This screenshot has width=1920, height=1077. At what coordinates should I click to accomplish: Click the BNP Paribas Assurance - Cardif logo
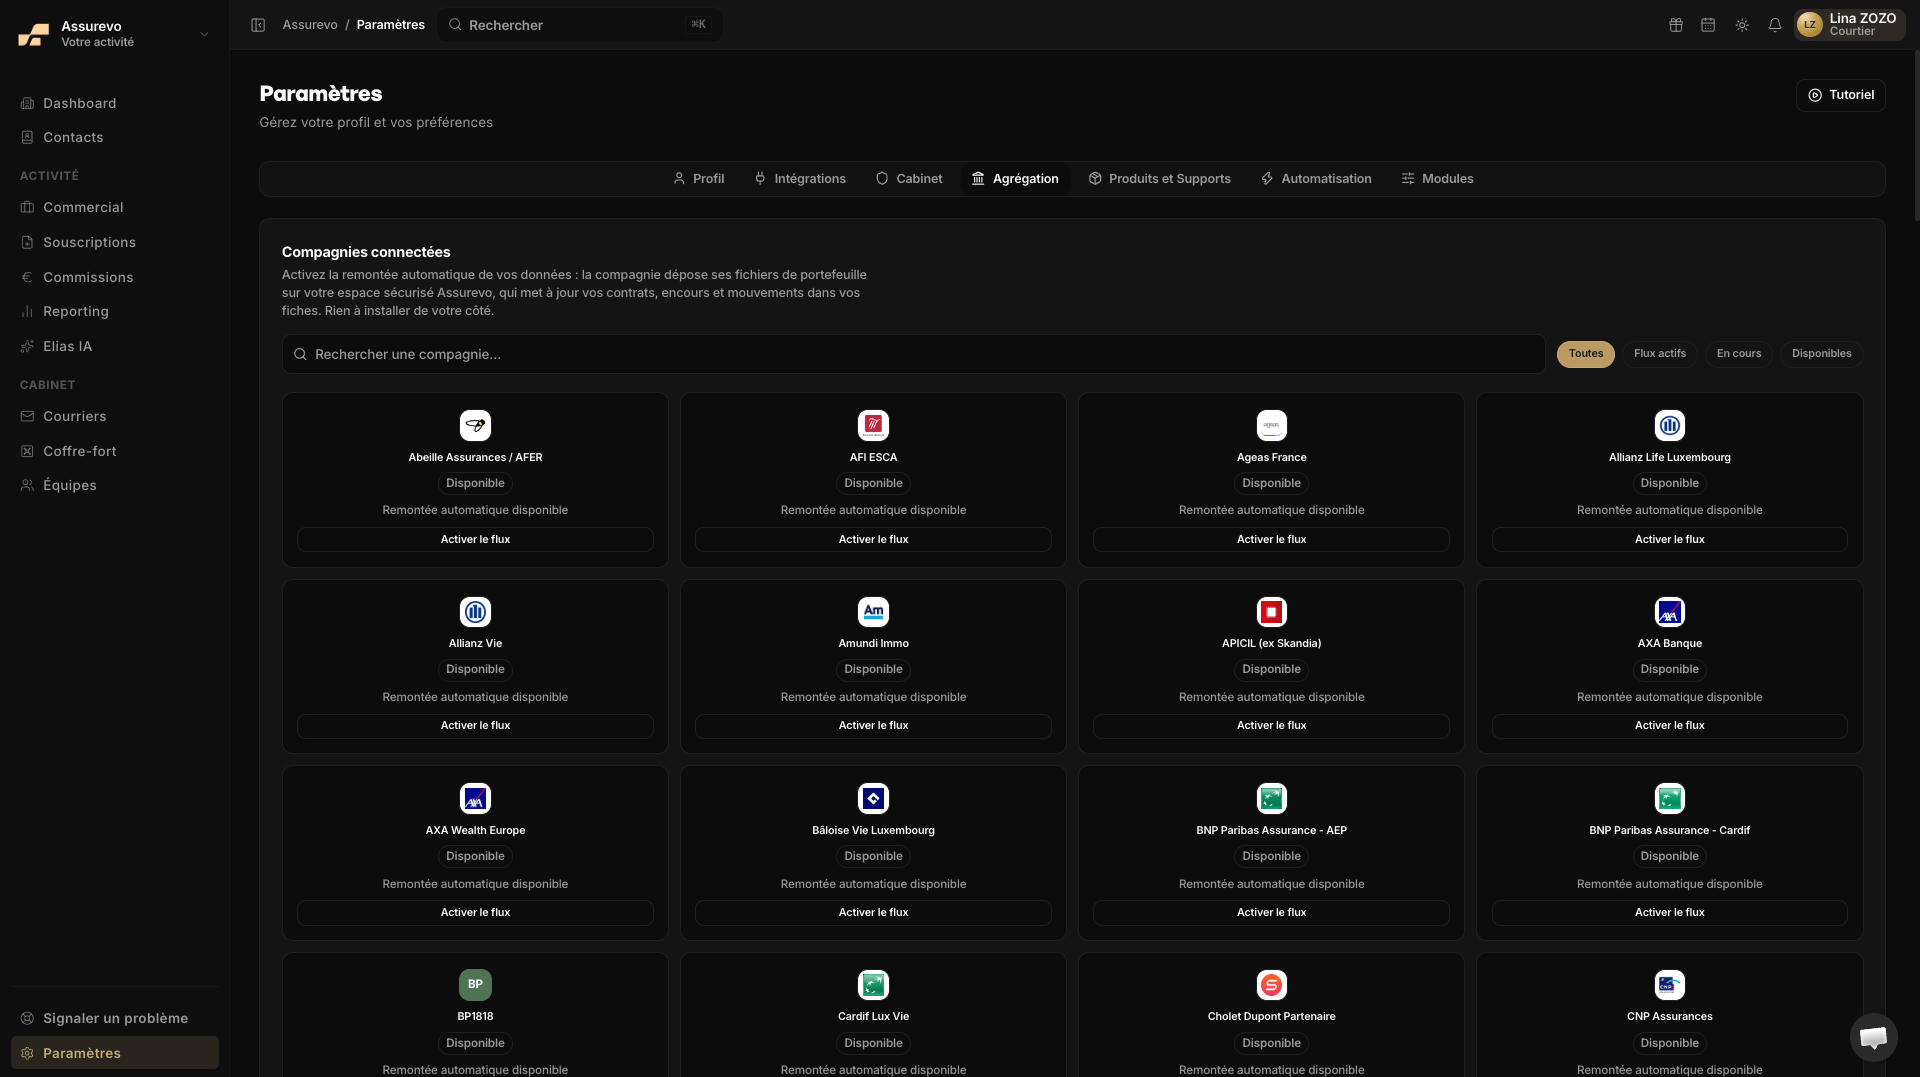coord(1669,798)
